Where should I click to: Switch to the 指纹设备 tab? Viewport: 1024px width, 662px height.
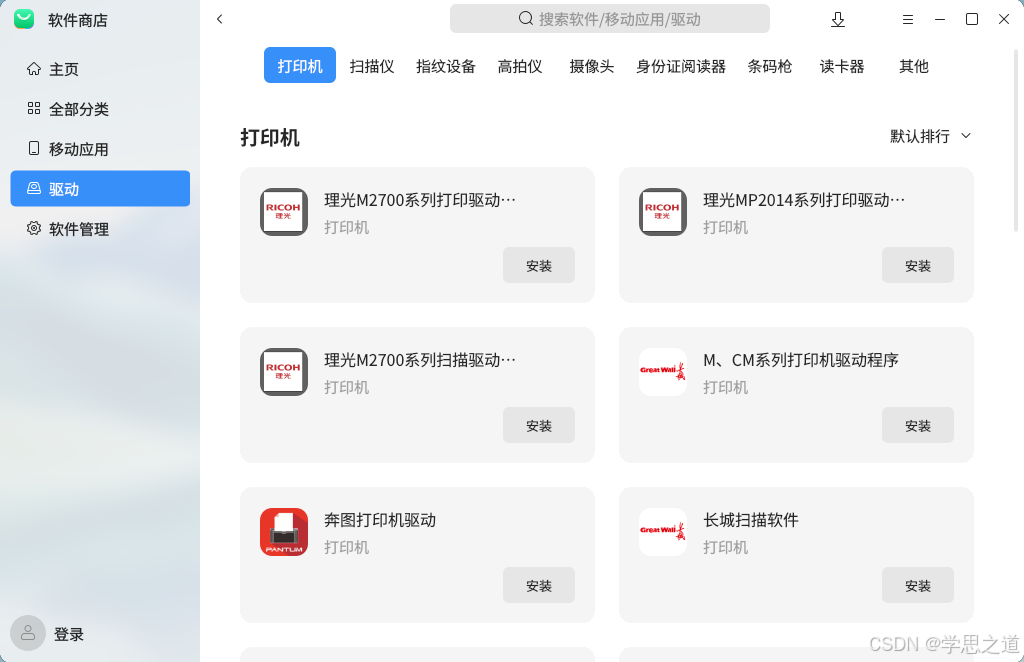tap(446, 66)
